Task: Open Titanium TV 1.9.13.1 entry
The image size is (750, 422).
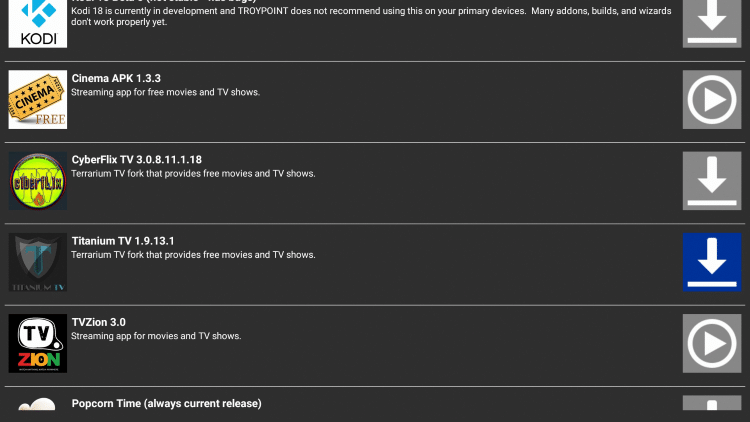Action: (x=123, y=241)
